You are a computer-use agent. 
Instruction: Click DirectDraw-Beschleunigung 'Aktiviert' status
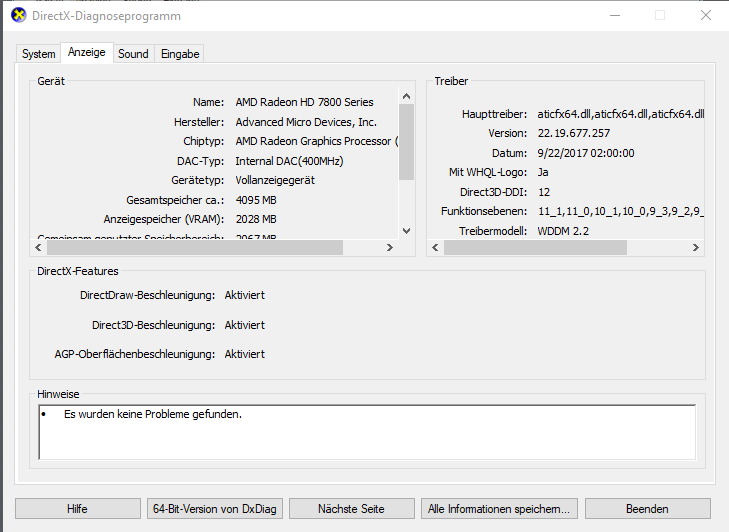click(245, 295)
